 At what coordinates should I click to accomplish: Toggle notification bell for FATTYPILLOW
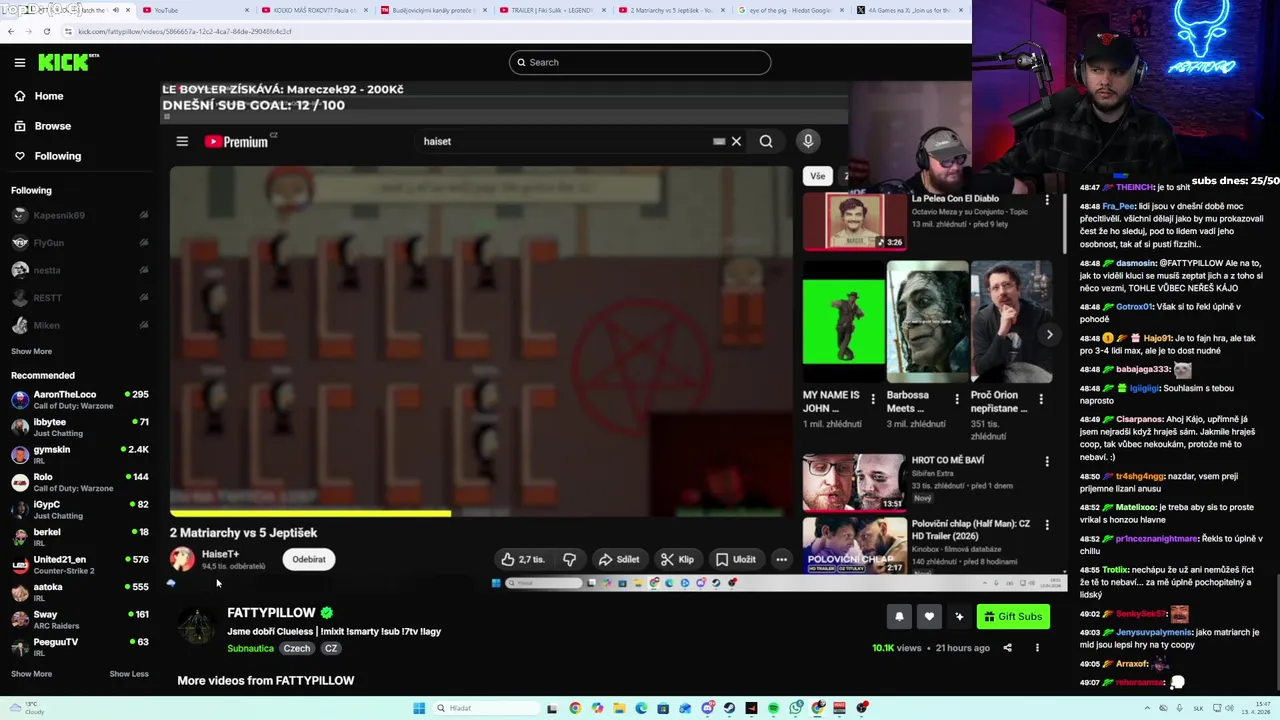899,616
